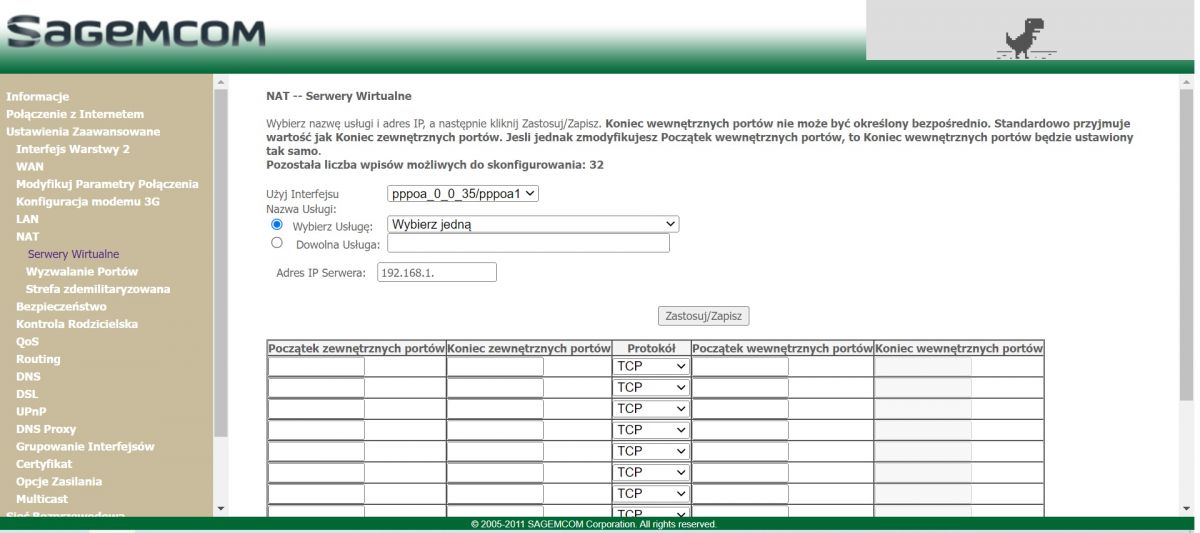Select the Wybierz Usługę radio button
The height and width of the screenshot is (533, 1200).
[277, 225]
